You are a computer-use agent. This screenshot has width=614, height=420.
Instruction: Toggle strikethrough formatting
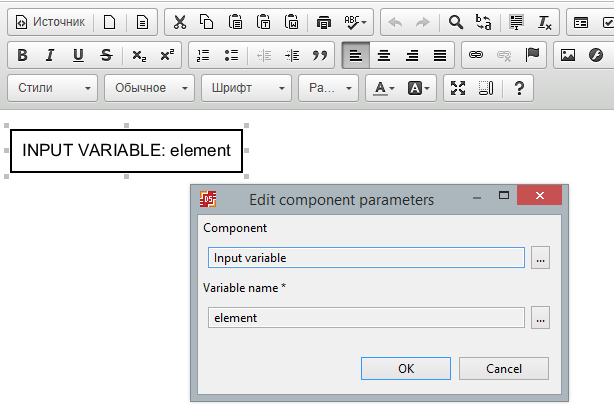click(106, 55)
